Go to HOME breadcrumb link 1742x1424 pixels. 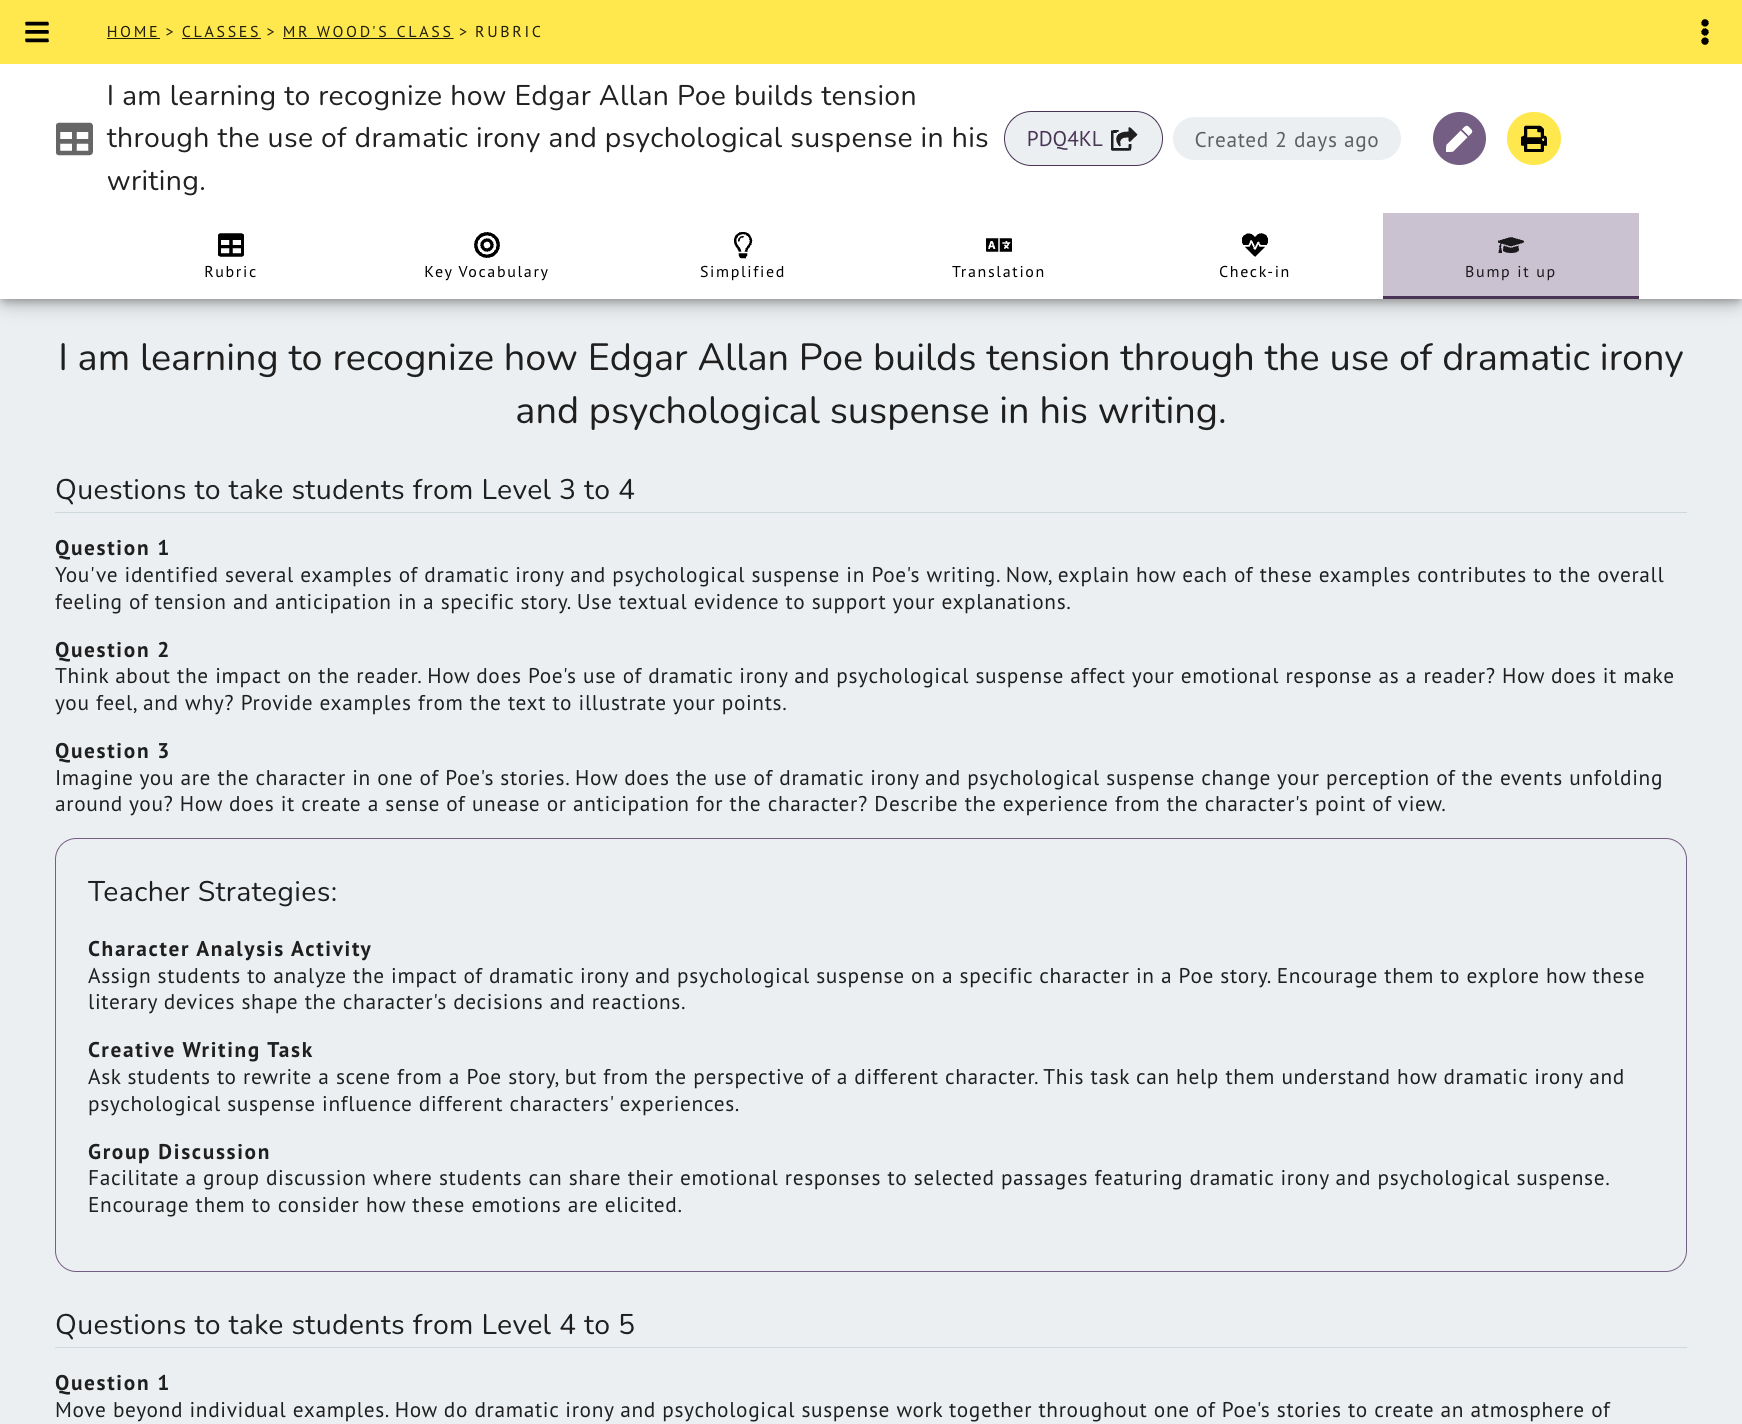point(133,32)
